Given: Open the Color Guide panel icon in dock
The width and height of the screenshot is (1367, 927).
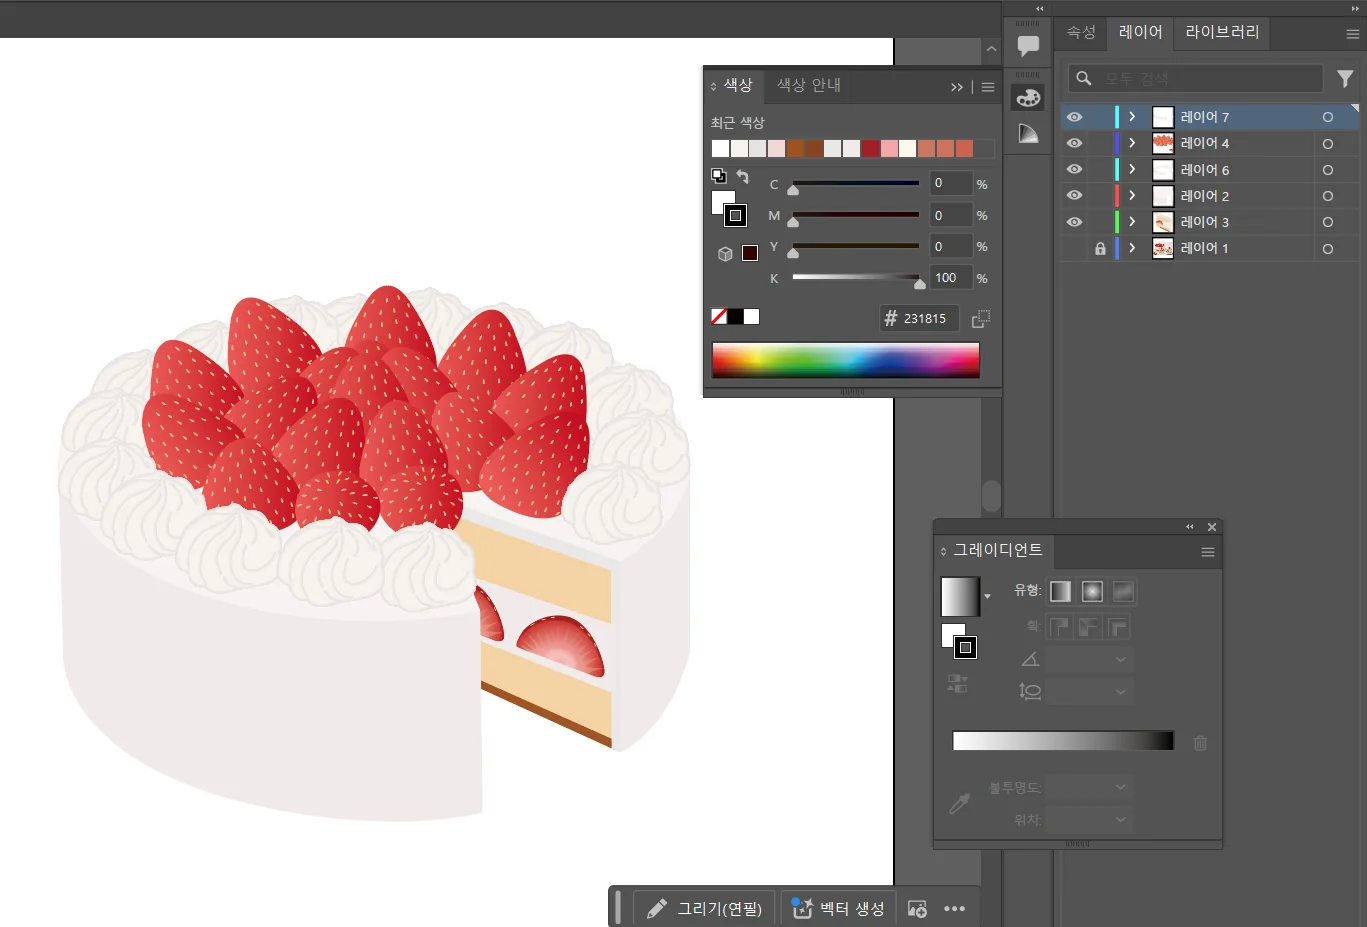Looking at the screenshot, I should 1028,133.
